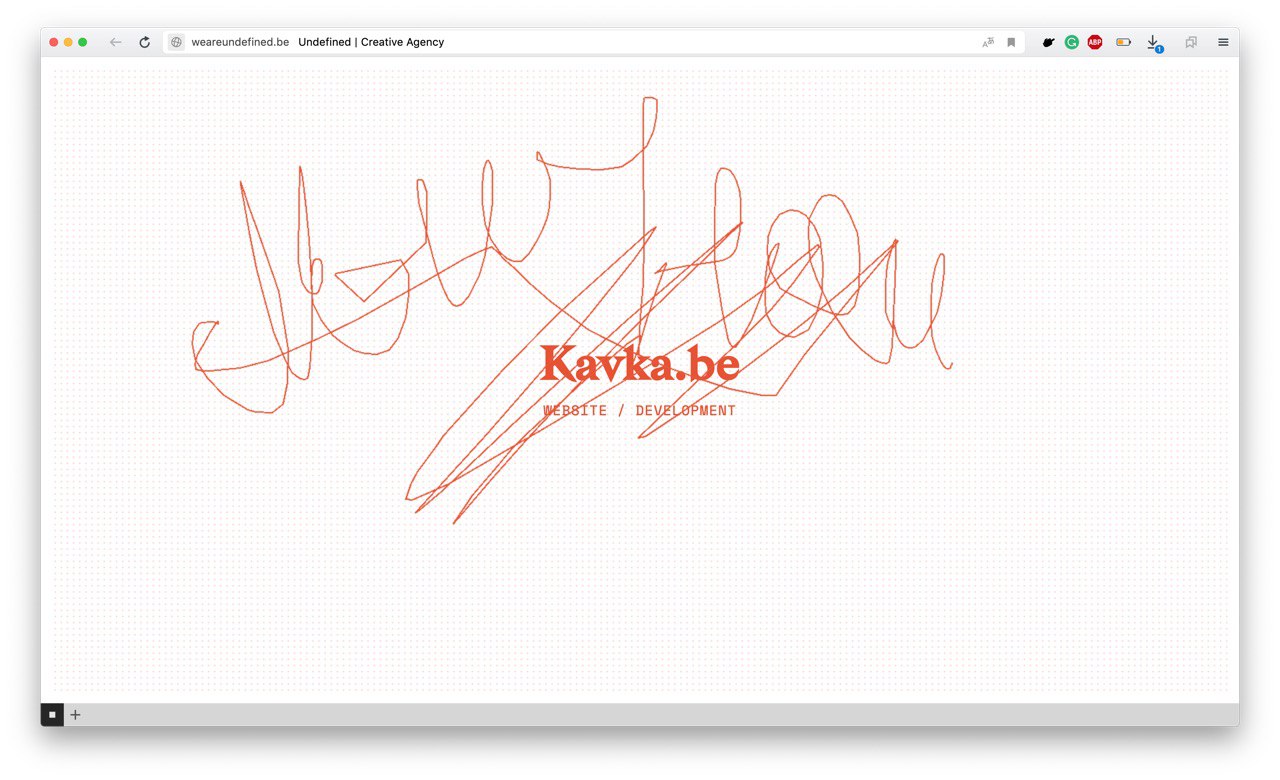This screenshot has height=780, width=1280.
Task: Open the Adblock Plus ABP icon
Action: click(x=1095, y=42)
